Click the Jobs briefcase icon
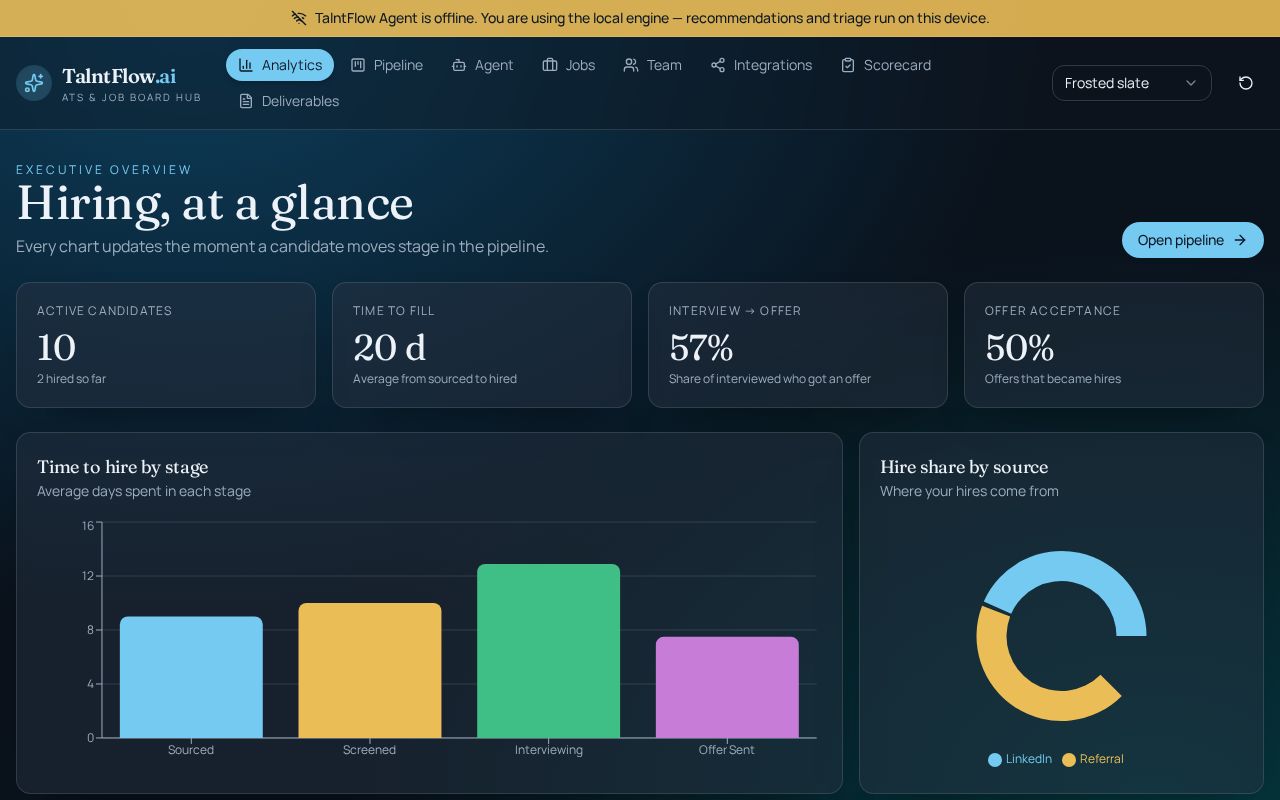This screenshot has height=800, width=1280. click(x=550, y=65)
